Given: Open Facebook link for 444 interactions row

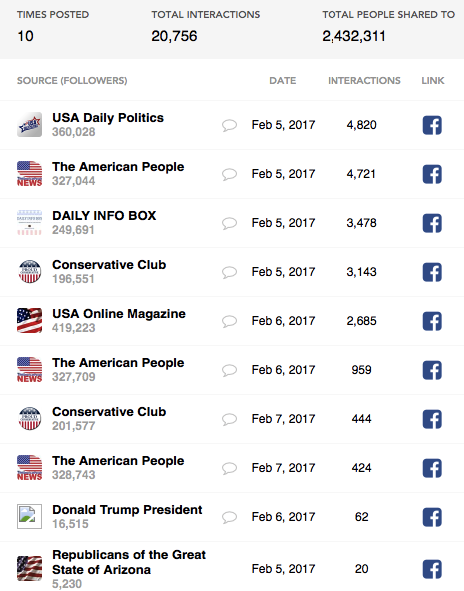Looking at the screenshot, I should [432, 419].
